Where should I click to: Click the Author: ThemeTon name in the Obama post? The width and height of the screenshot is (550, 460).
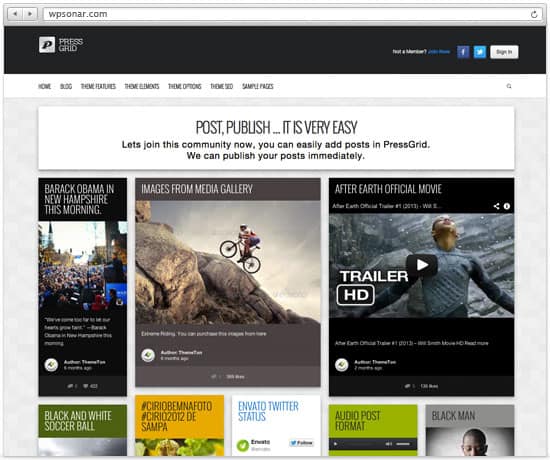pos(84,362)
